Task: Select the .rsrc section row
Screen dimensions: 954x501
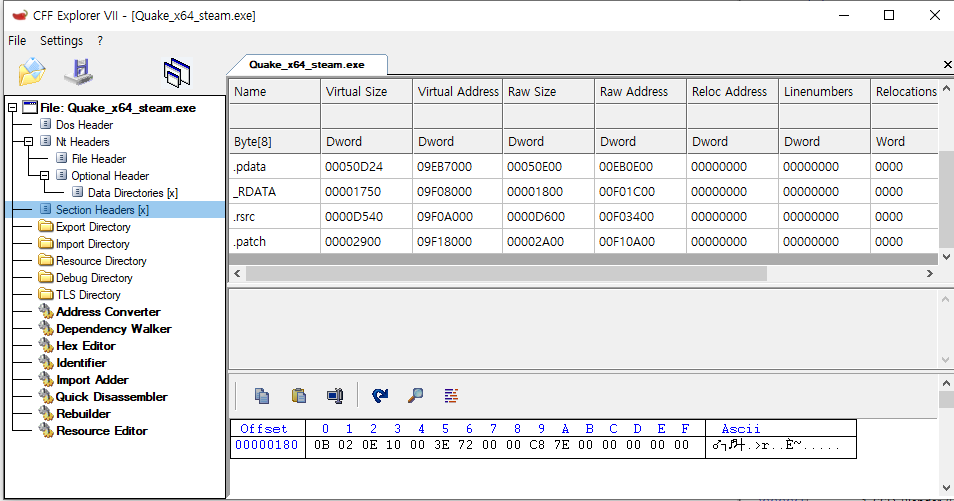Action: point(583,217)
